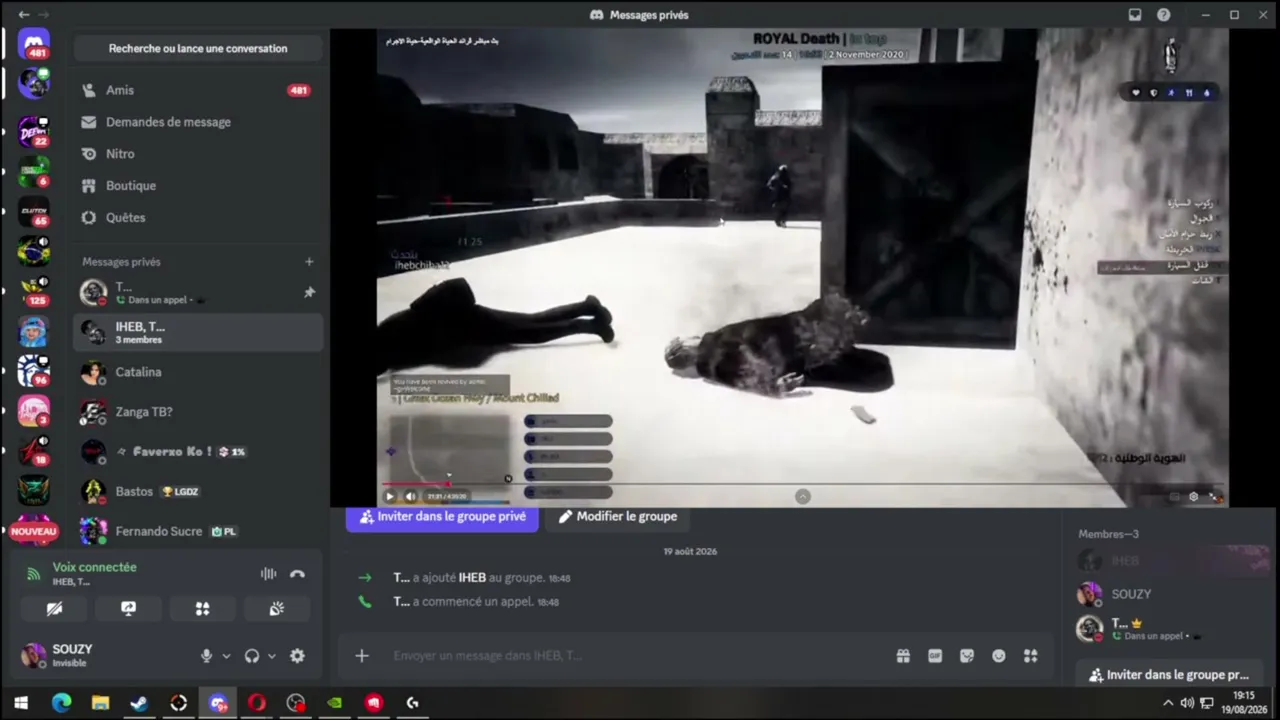Toggle camera on or off
1280x720 pixels.
[54, 608]
